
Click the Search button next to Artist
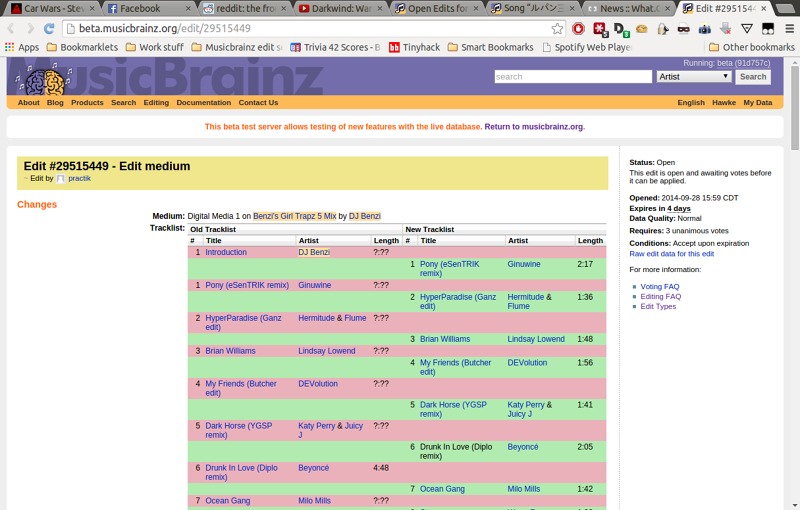[x=753, y=76]
